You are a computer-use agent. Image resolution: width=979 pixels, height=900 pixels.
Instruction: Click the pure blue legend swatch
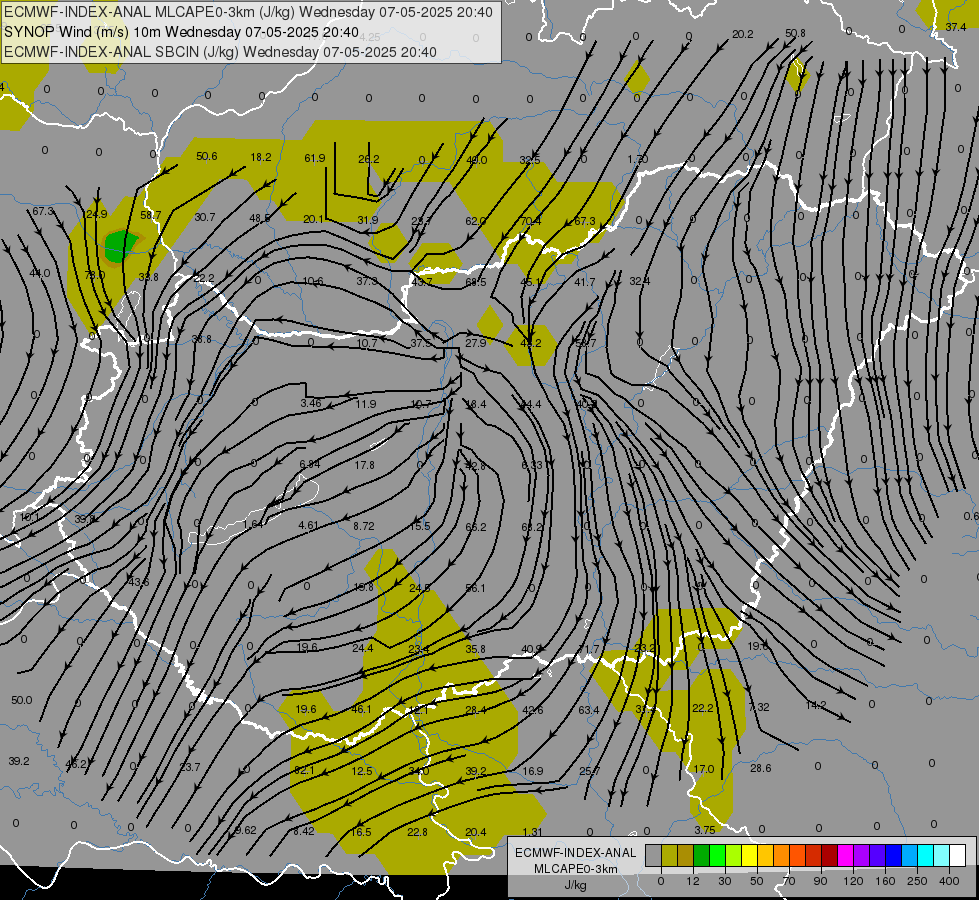[x=893, y=855]
